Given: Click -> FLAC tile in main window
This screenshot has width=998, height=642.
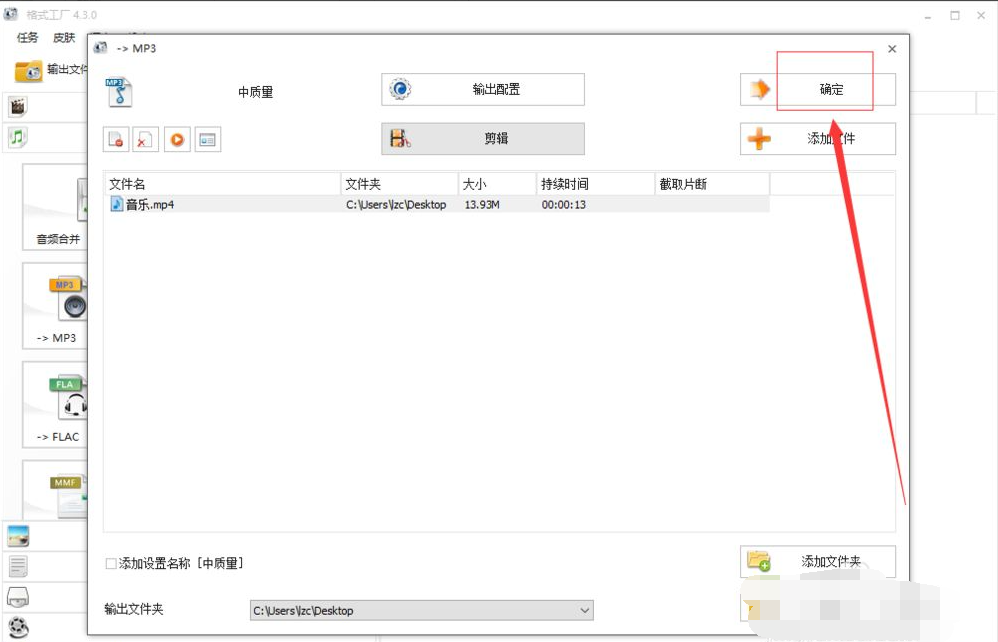Looking at the screenshot, I should point(55,405).
